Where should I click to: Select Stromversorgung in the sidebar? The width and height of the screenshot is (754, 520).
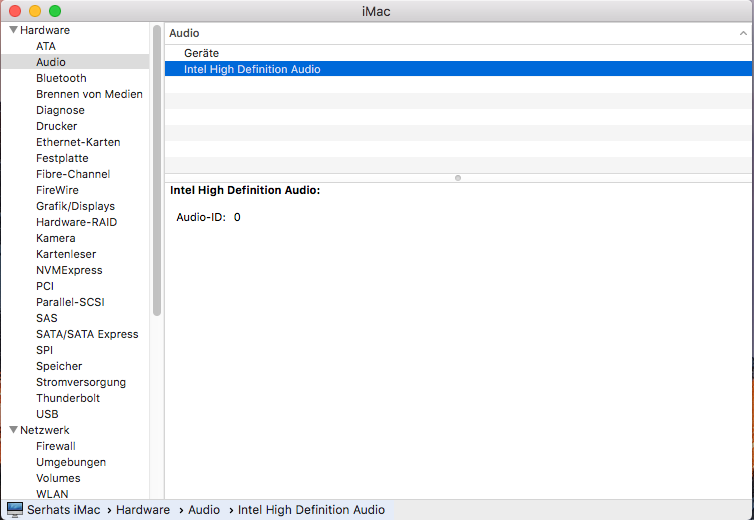tap(81, 382)
